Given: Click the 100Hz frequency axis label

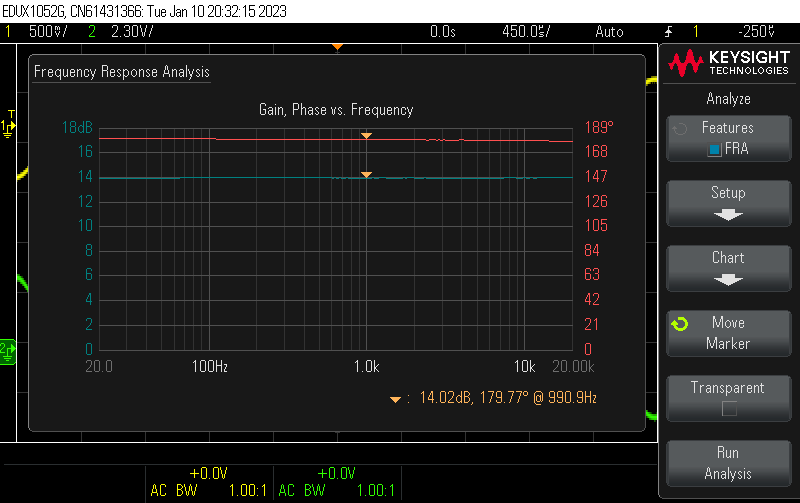Looking at the screenshot, I should click(x=210, y=366).
